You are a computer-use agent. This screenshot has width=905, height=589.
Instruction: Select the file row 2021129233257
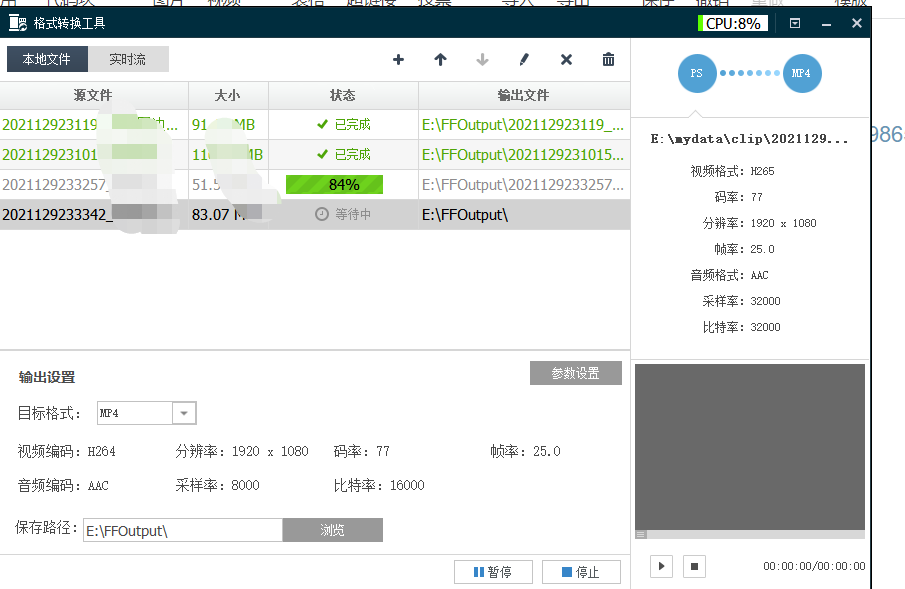[x=315, y=185]
